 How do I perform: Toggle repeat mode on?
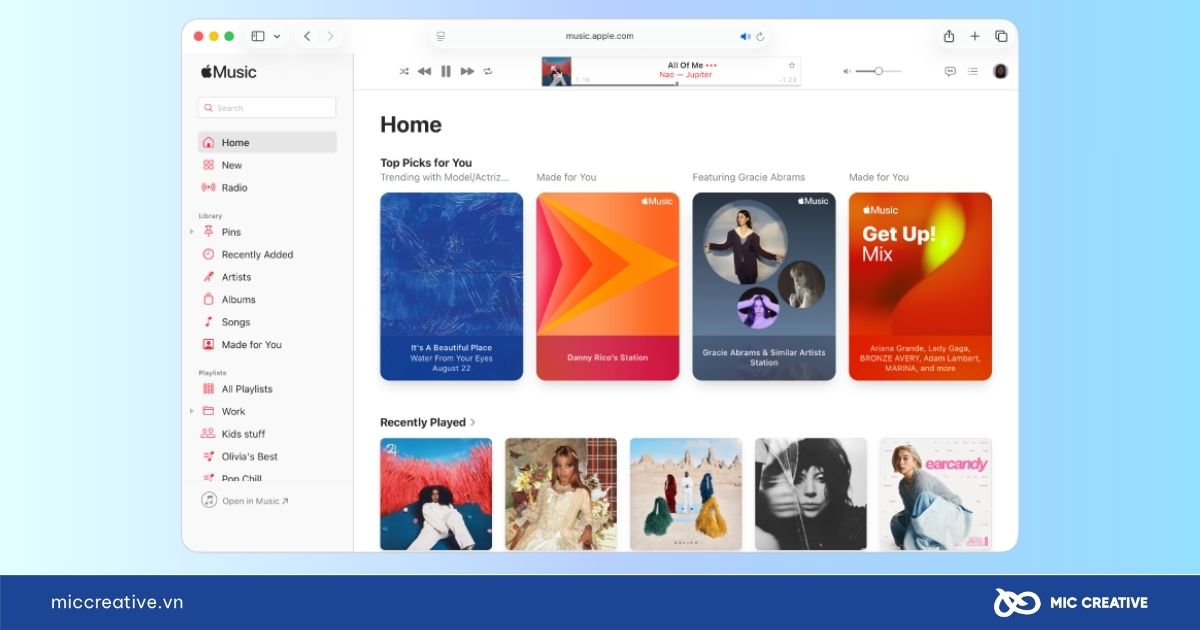point(488,71)
